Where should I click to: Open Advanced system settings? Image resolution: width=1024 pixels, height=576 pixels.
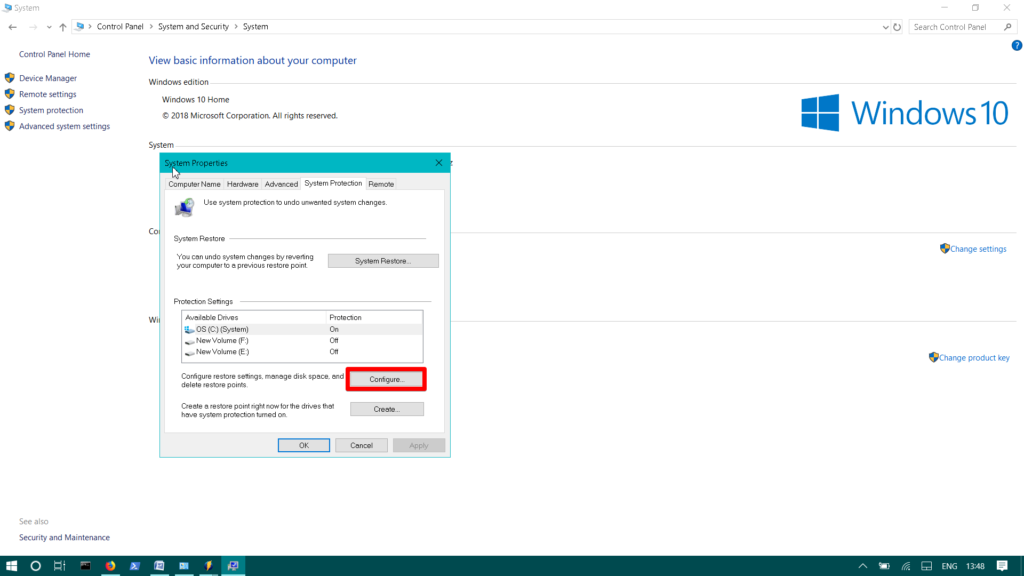click(65, 126)
